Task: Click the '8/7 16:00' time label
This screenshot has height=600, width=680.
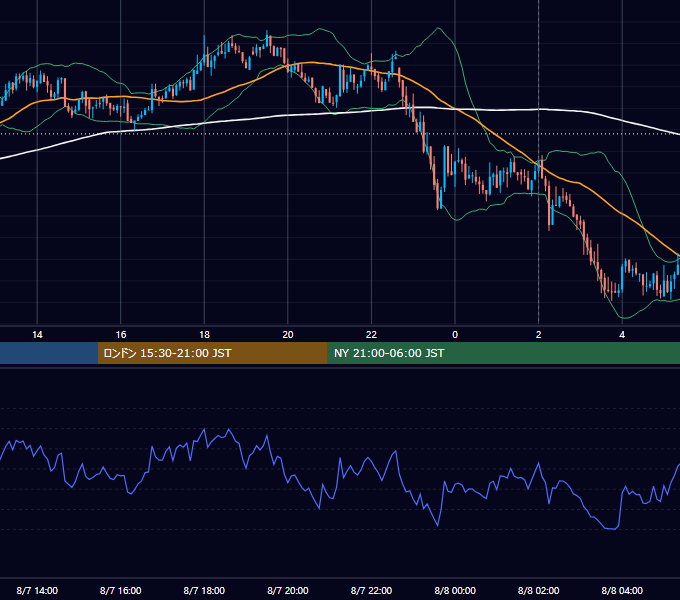Action: click(121, 590)
